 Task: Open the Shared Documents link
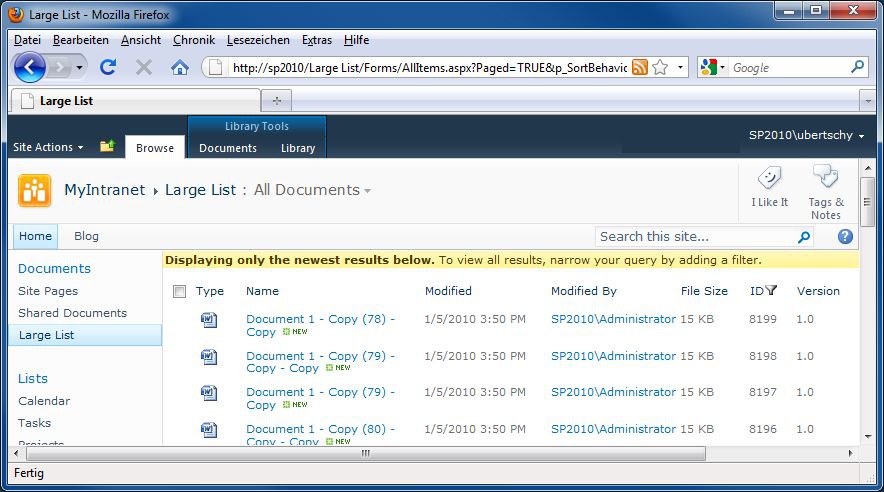(x=72, y=313)
